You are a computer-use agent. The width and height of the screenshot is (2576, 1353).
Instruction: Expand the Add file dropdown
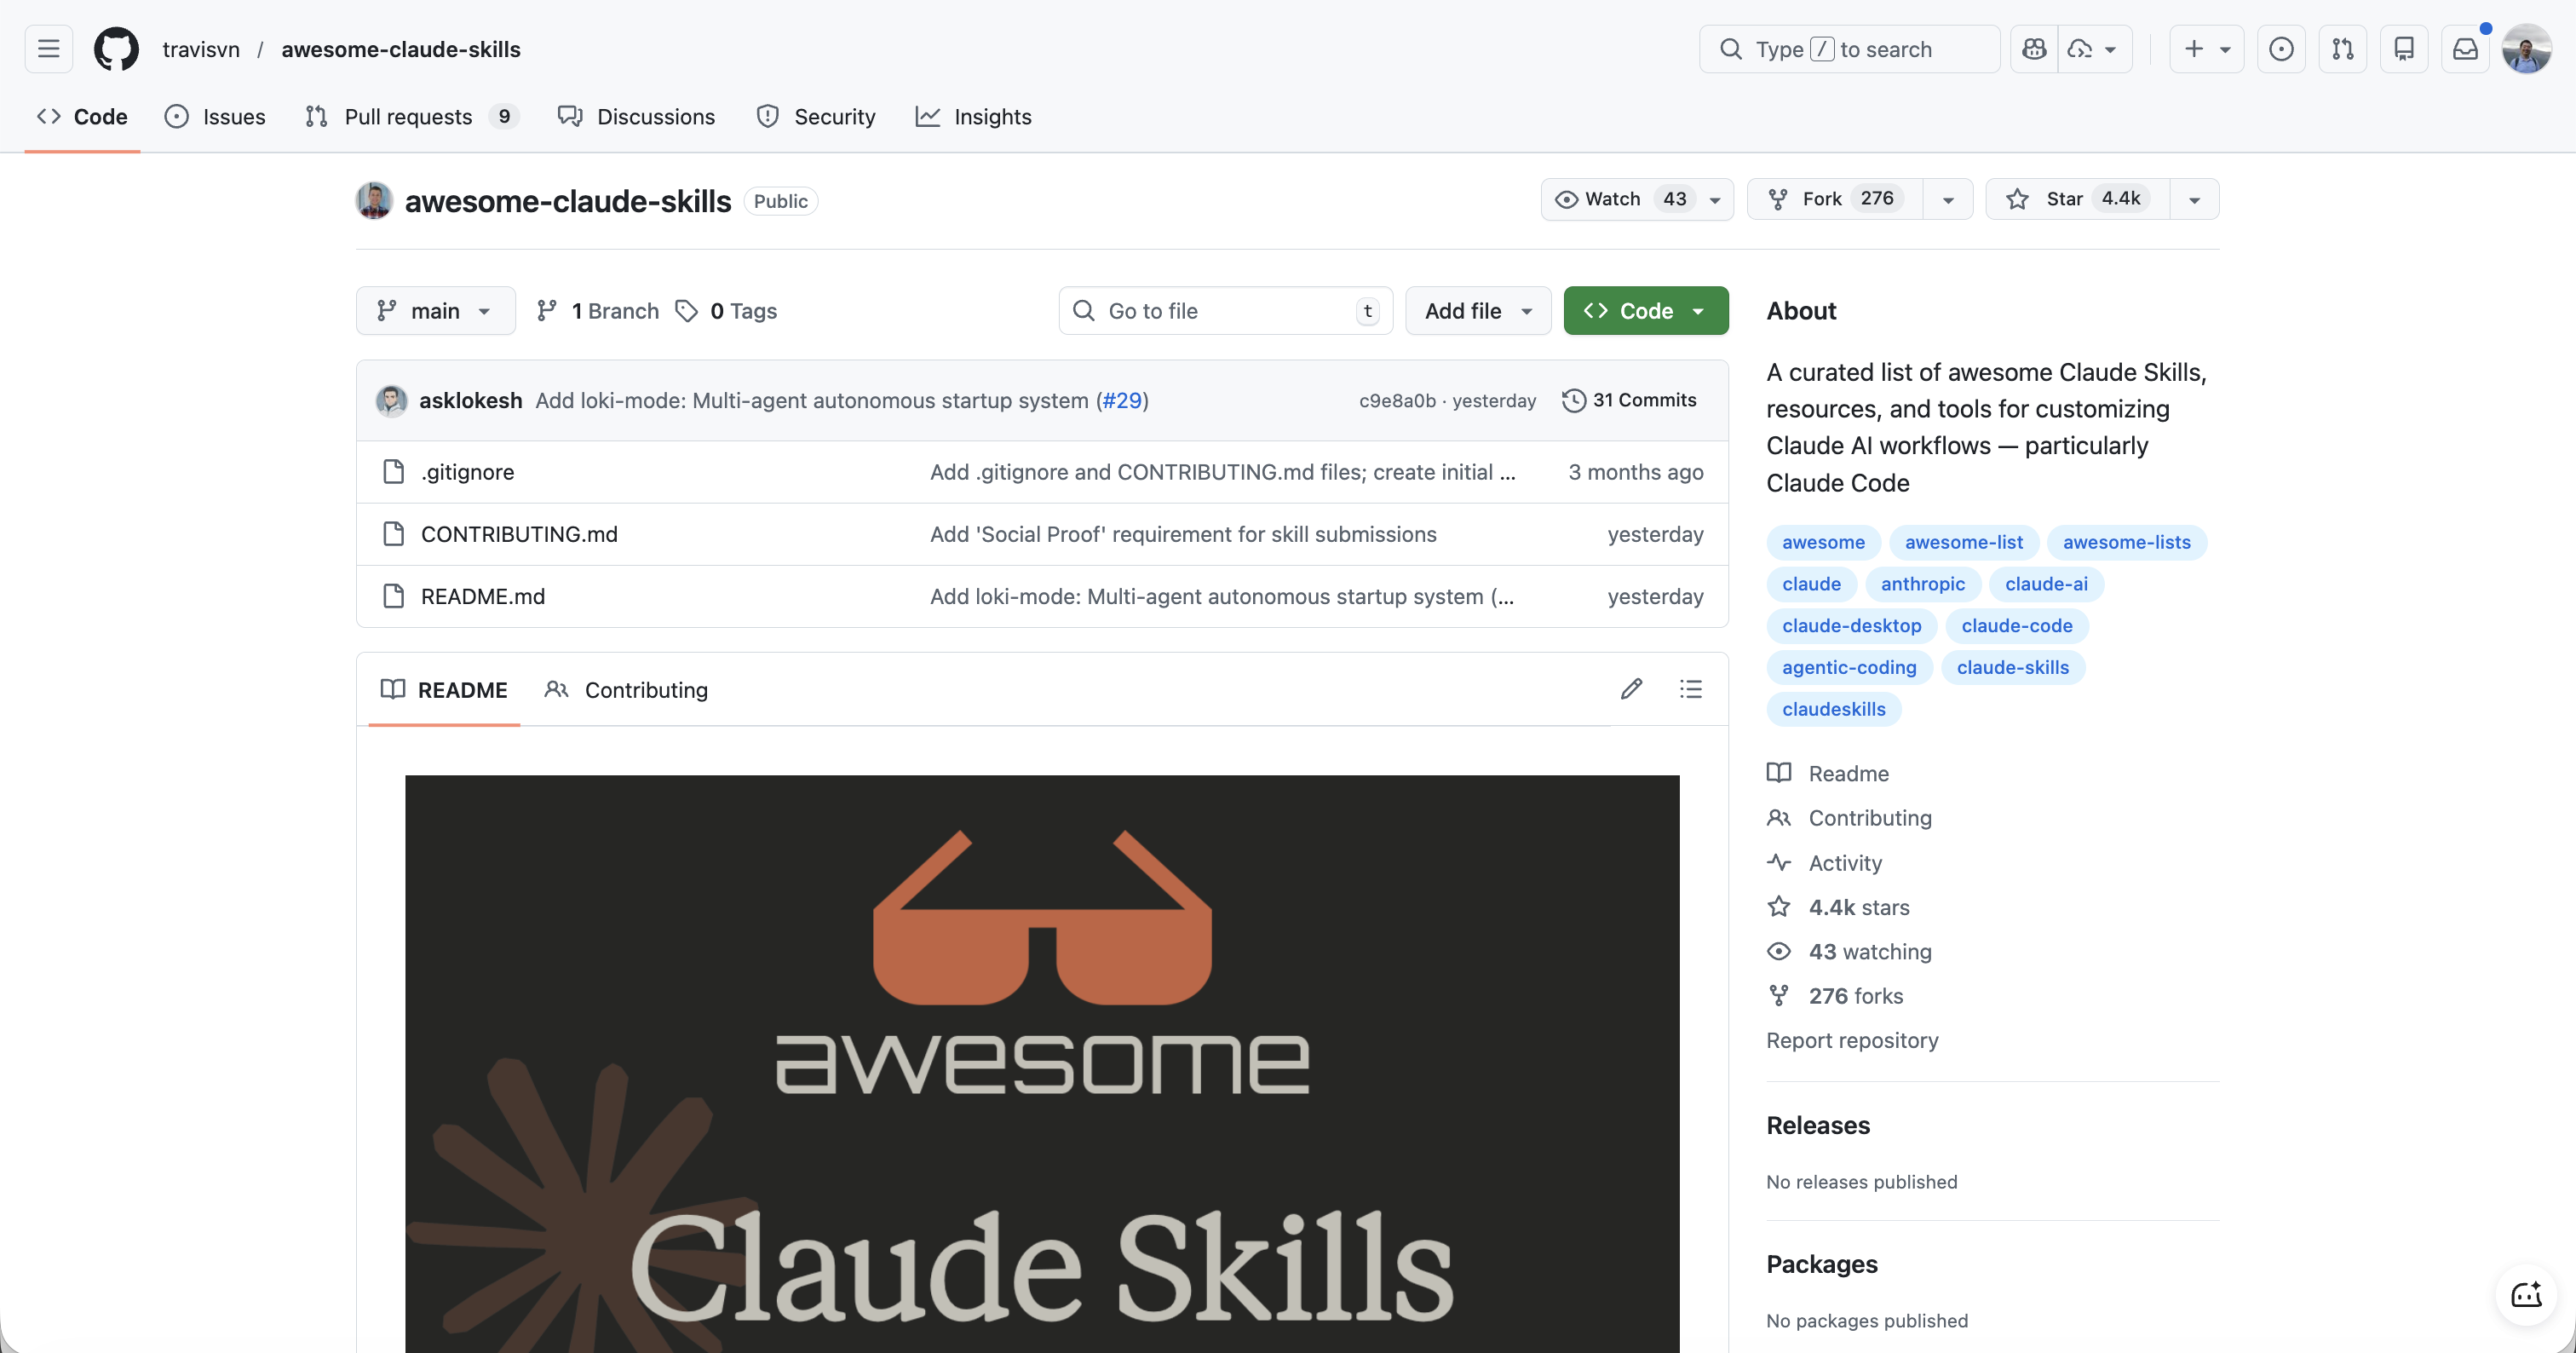[x=1477, y=311]
